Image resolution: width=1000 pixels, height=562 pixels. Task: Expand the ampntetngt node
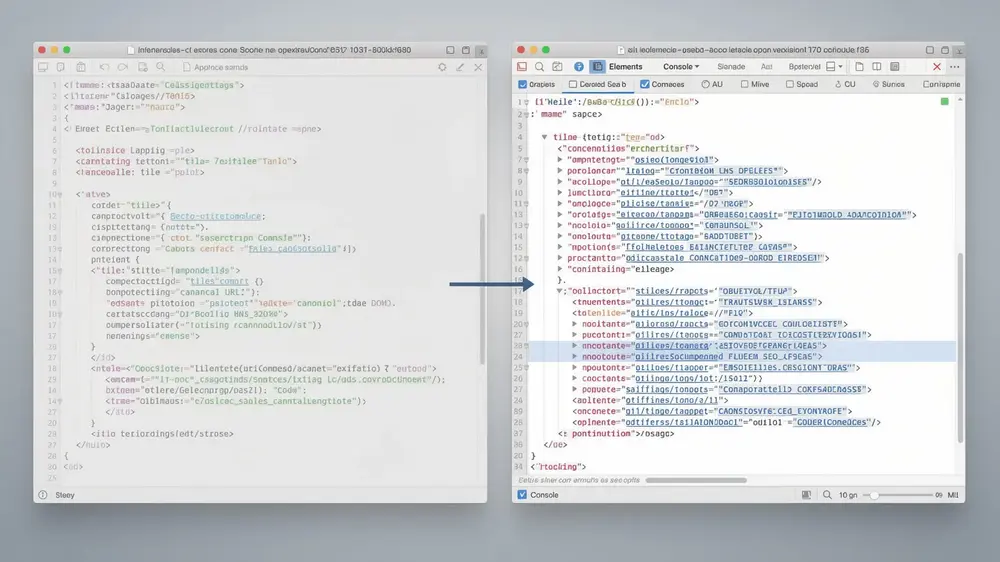coord(560,160)
